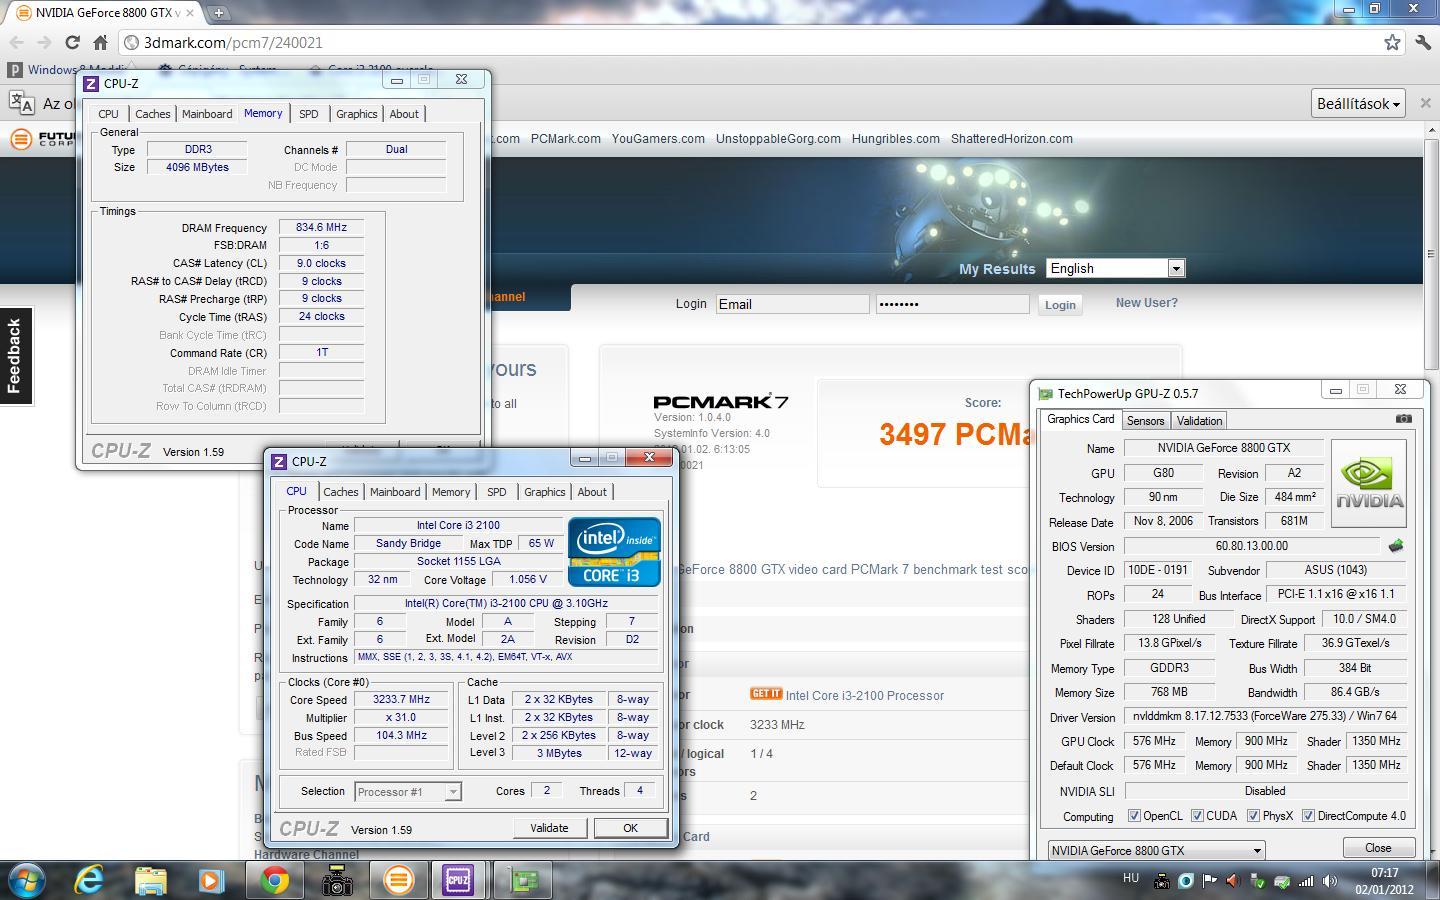Screen dimensions: 1440x900
Task: Switch to GPU-Z from the taskbar
Action: [523, 880]
